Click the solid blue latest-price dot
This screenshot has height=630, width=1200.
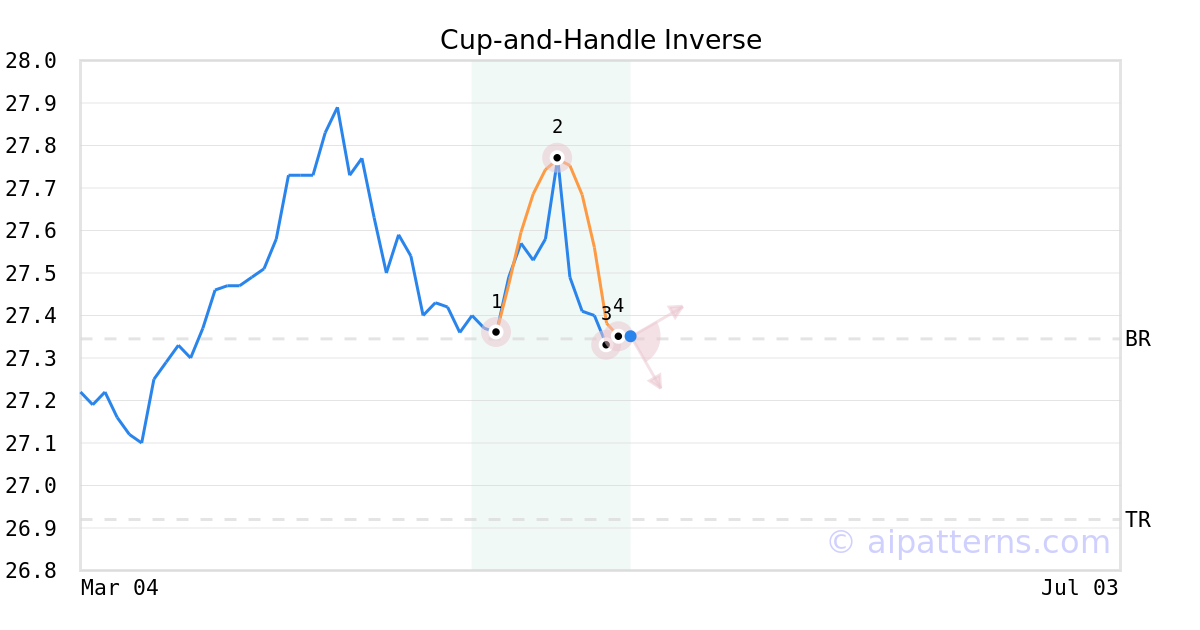point(630,336)
